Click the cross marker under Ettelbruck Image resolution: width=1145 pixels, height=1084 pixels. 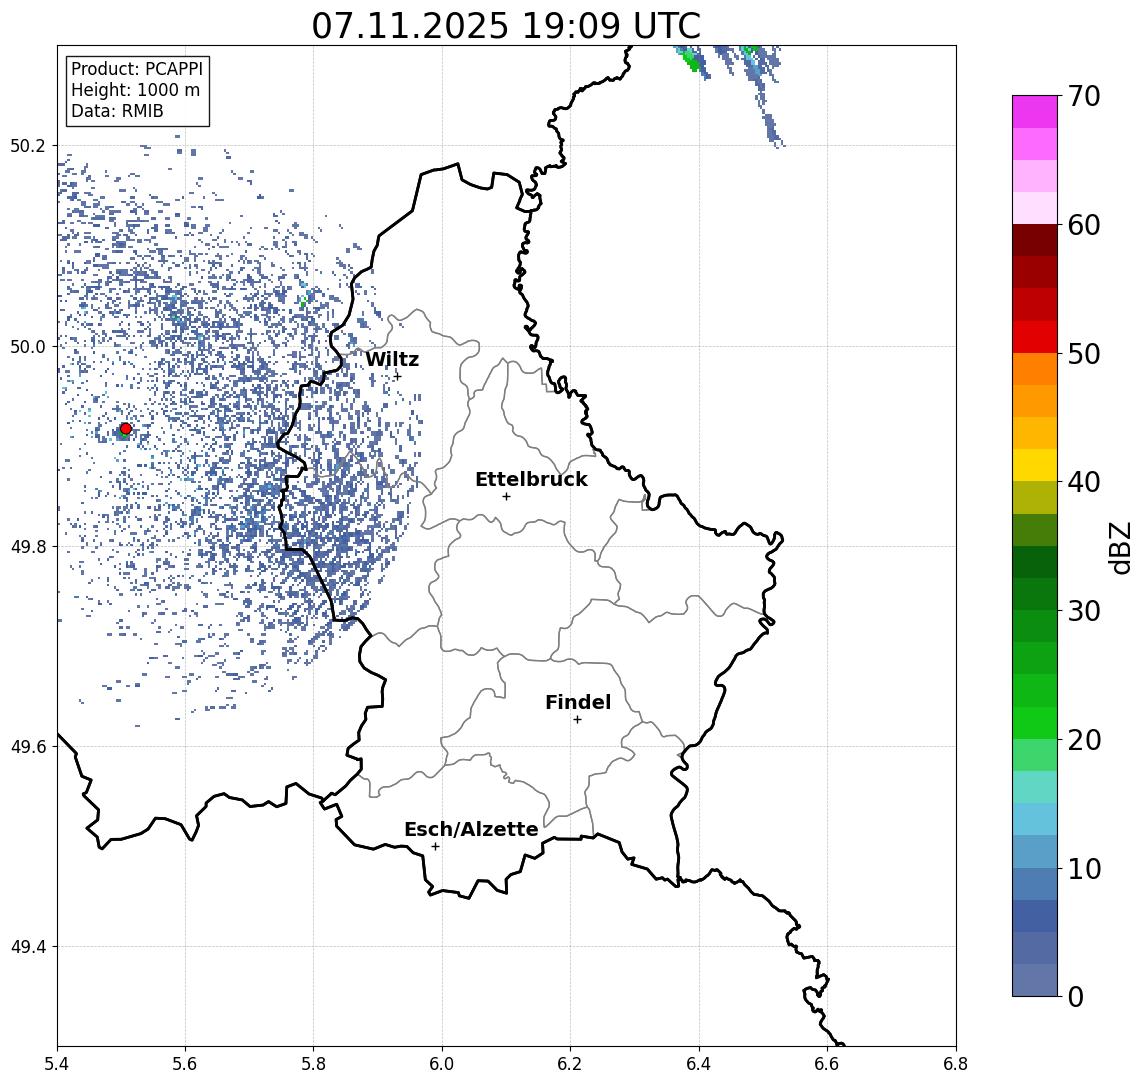tap(506, 497)
